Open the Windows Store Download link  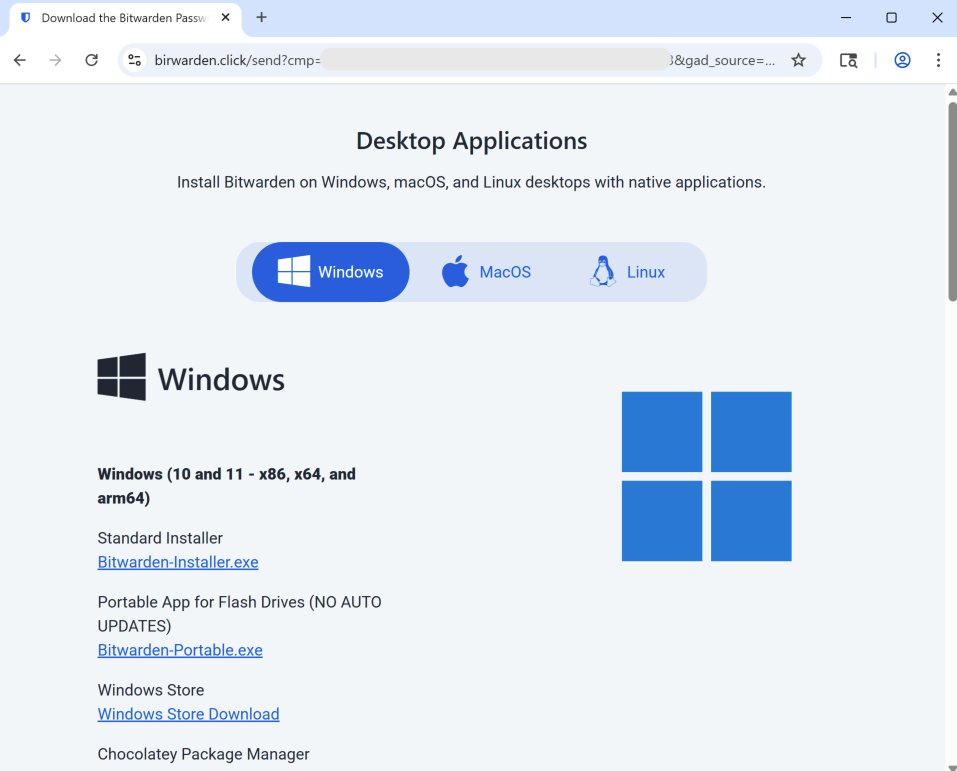tap(188, 714)
